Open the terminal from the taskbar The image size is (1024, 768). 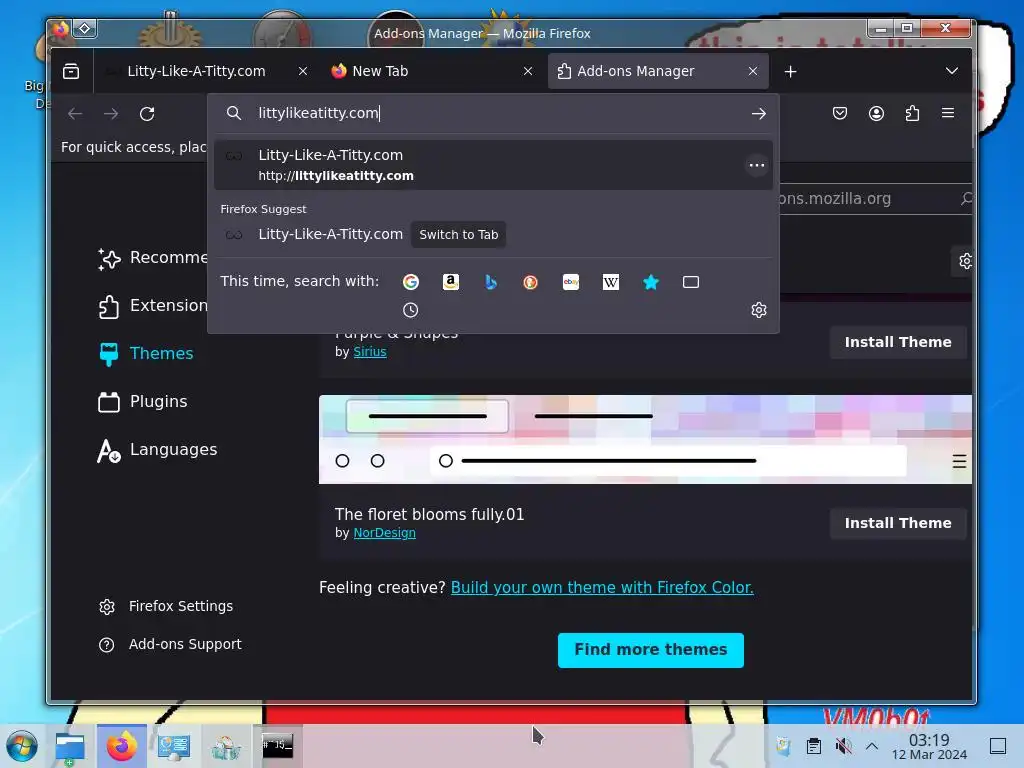tap(278, 746)
